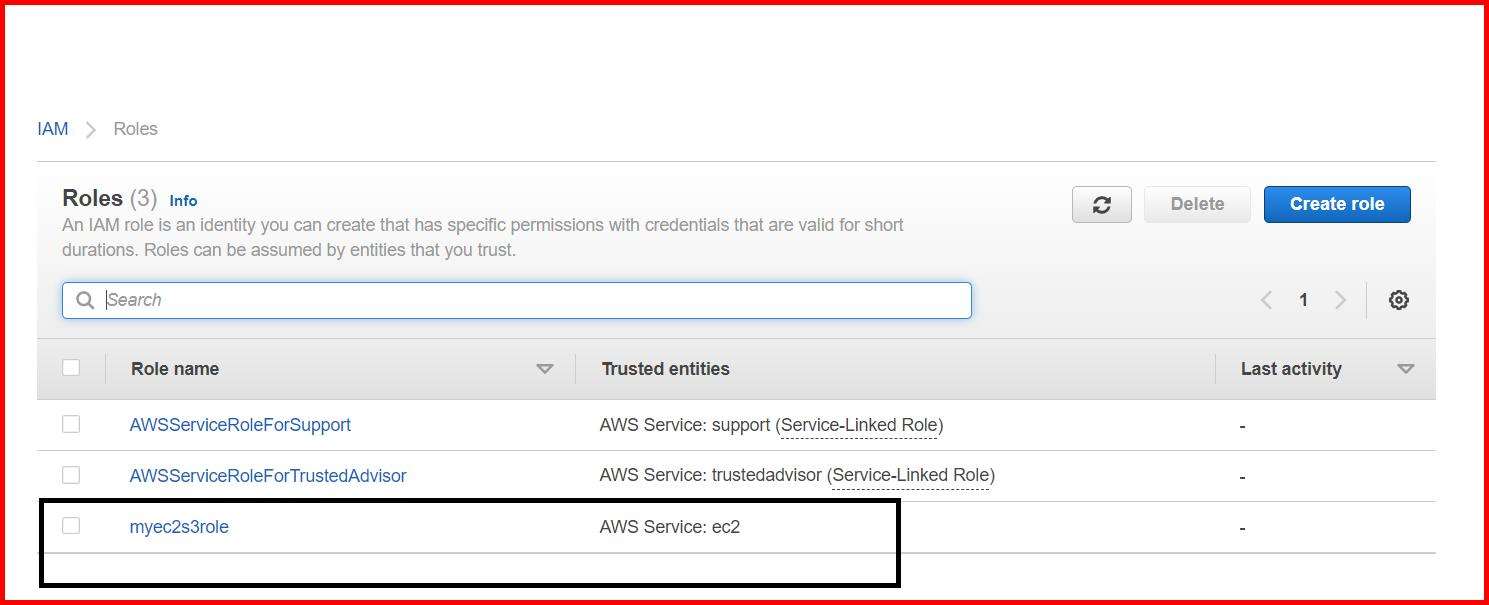
Task: Navigate to IAM via breadcrumb
Action: click(x=52, y=128)
